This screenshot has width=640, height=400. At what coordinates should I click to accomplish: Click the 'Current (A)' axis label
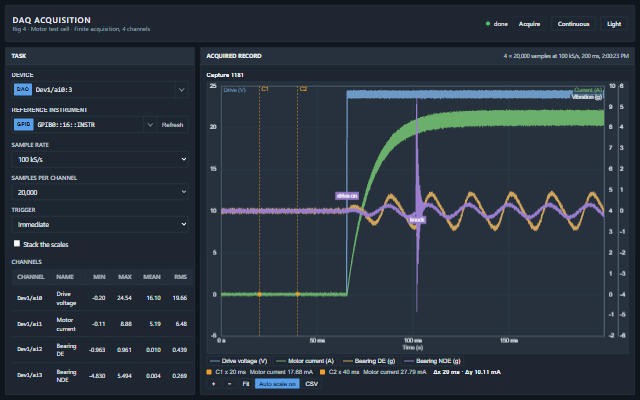pyautogui.click(x=588, y=90)
